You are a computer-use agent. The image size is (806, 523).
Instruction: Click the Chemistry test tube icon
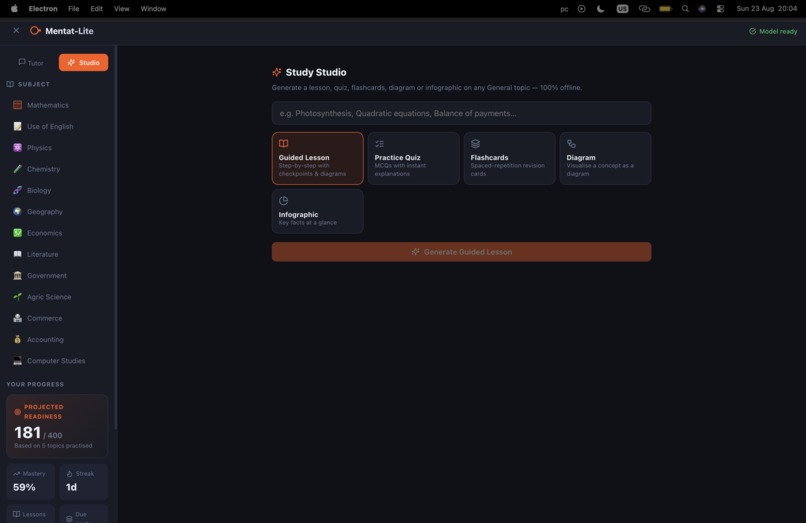click(17, 169)
